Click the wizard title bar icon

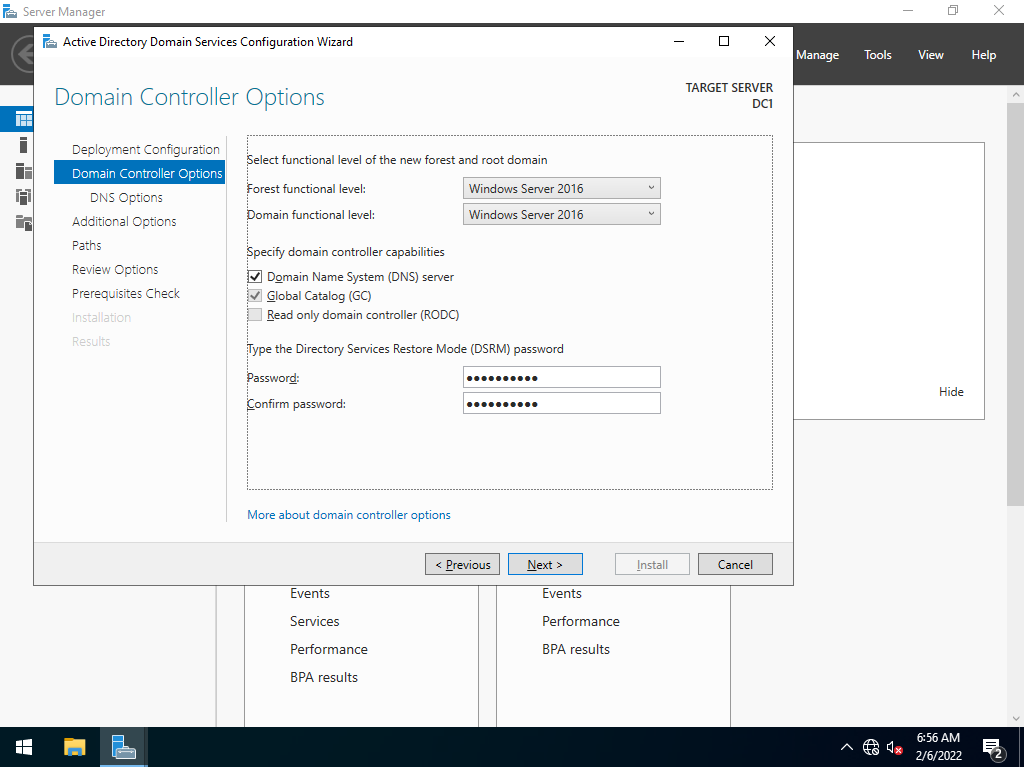50,42
